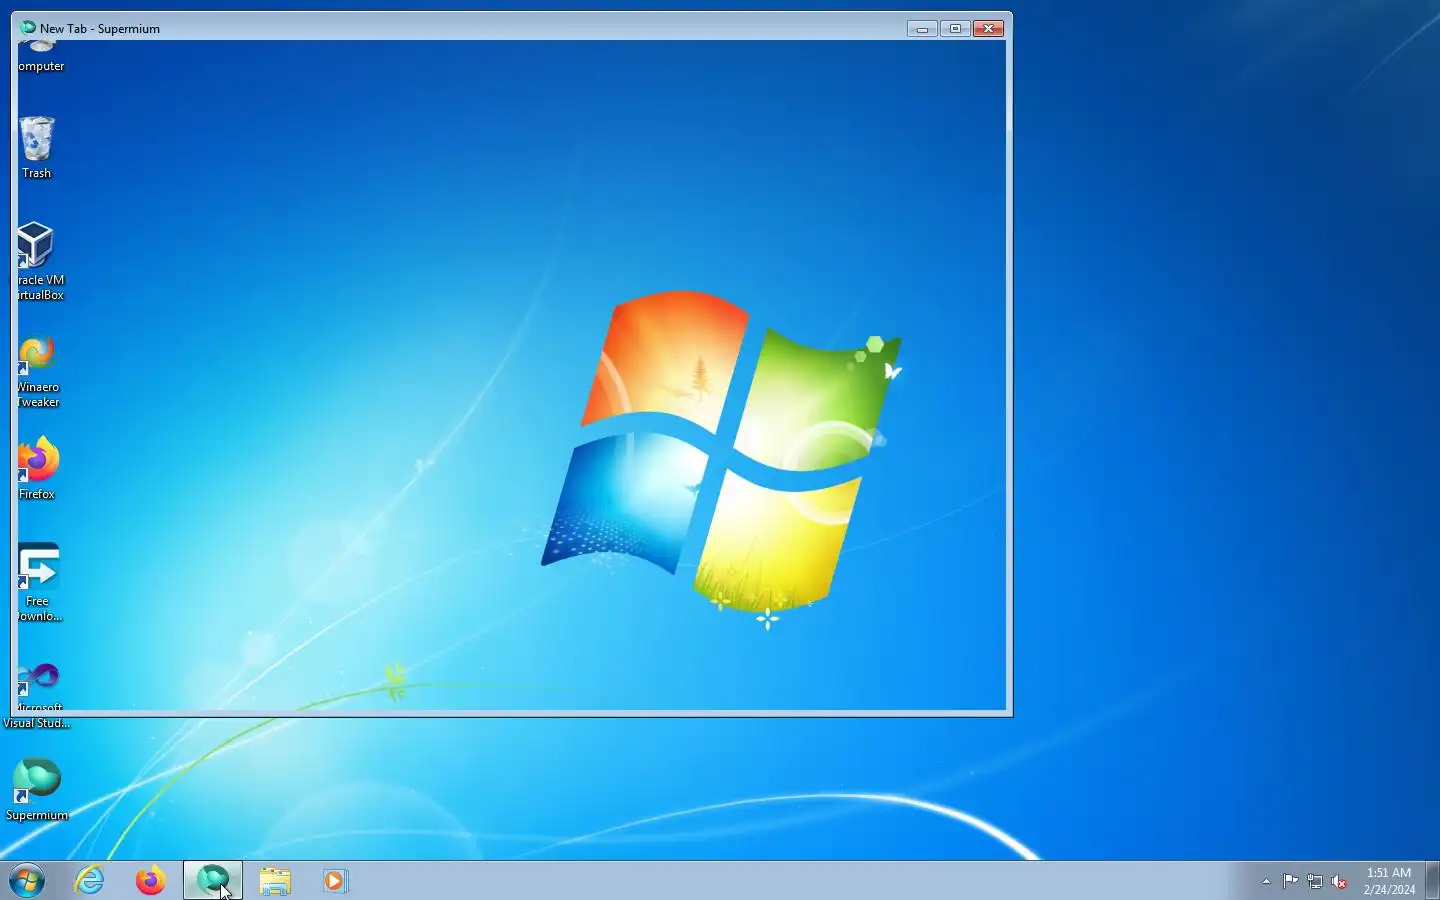Show hidden system tray icons
Viewport: 1440px width, 900px height.
point(1266,881)
